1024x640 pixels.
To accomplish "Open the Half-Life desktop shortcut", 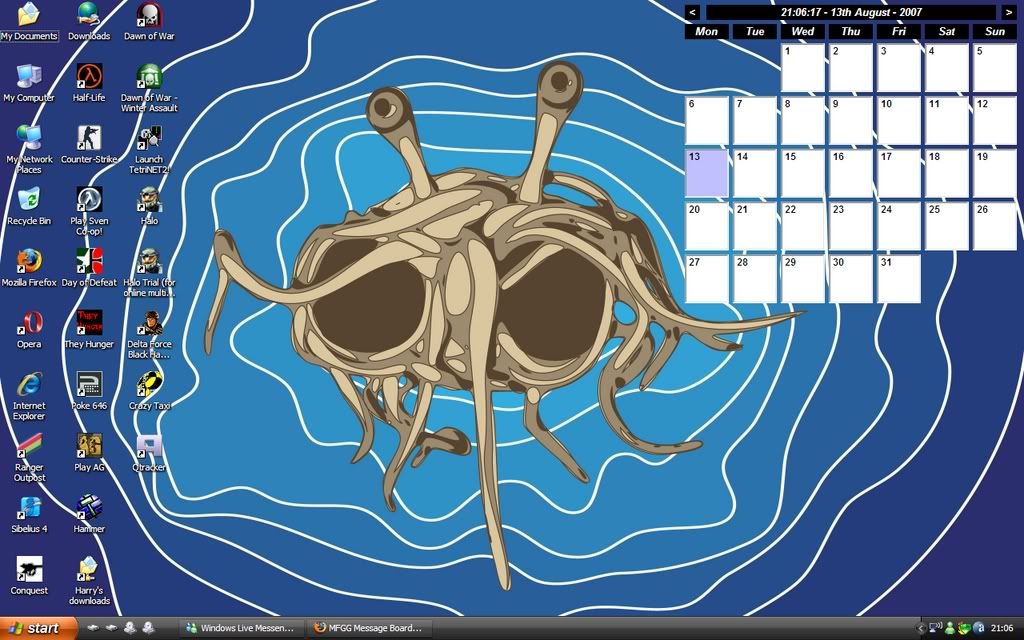I will coord(89,77).
